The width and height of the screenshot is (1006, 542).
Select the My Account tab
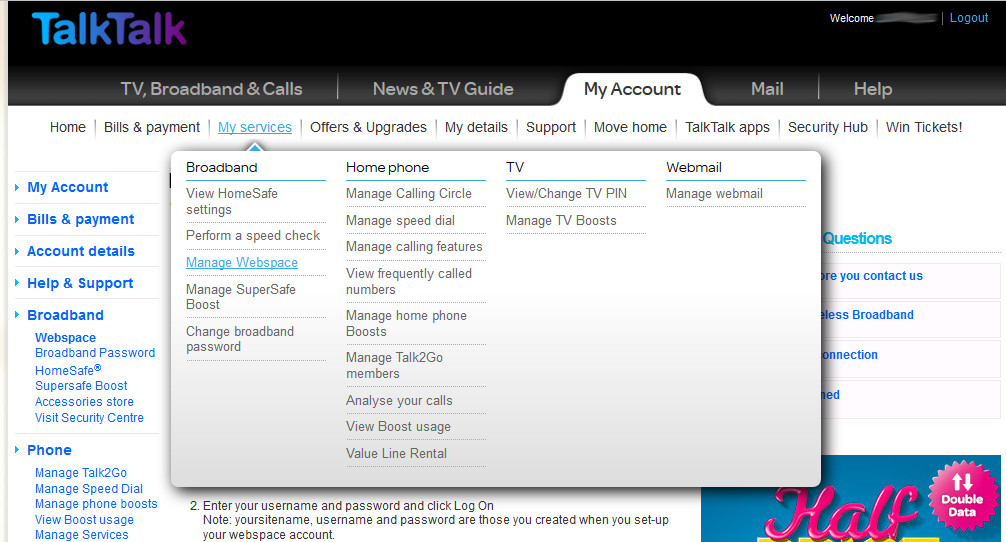pyautogui.click(x=632, y=89)
